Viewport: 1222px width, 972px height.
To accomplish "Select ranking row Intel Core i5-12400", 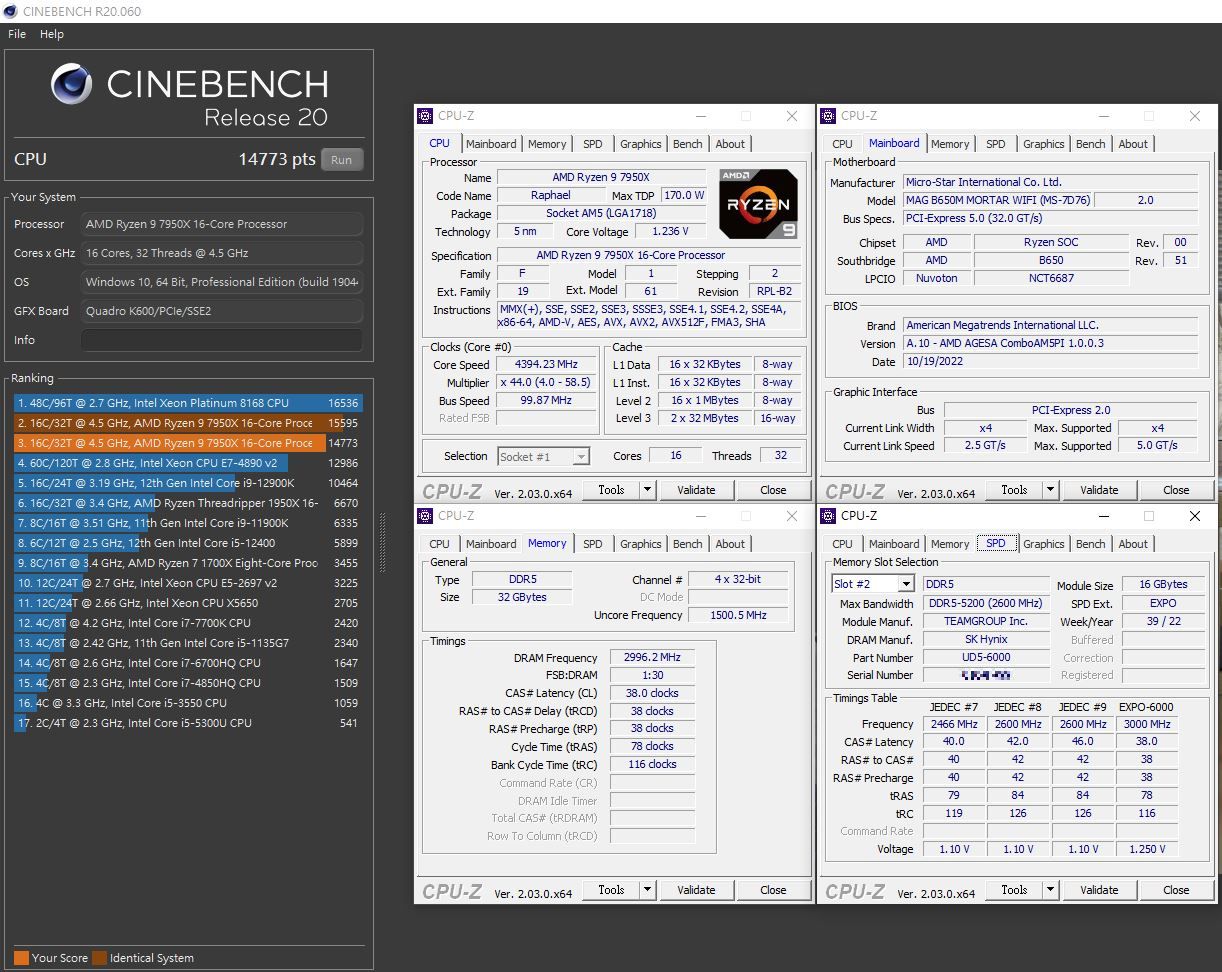I will click(x=188, y=543).
